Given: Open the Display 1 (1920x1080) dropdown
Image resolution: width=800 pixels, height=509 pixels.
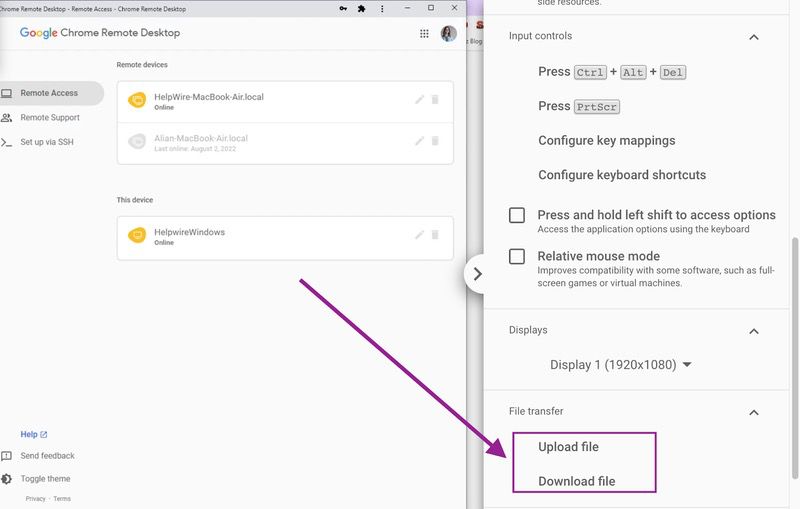Looking at the screenshot, I should [x=621, y=365].
